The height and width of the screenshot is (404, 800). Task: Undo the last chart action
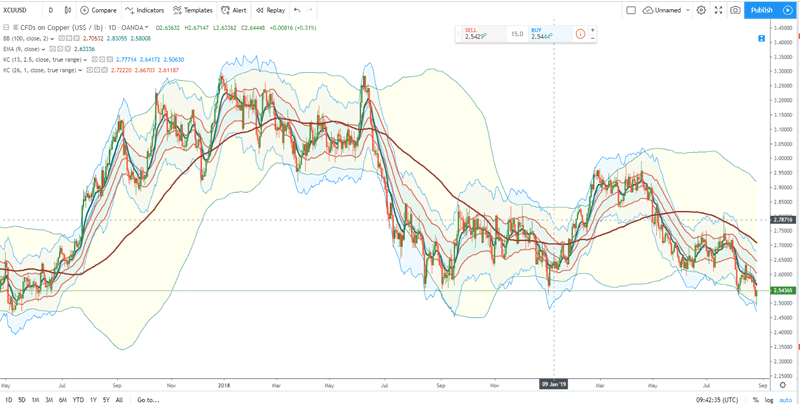click(x=297, y=10)
